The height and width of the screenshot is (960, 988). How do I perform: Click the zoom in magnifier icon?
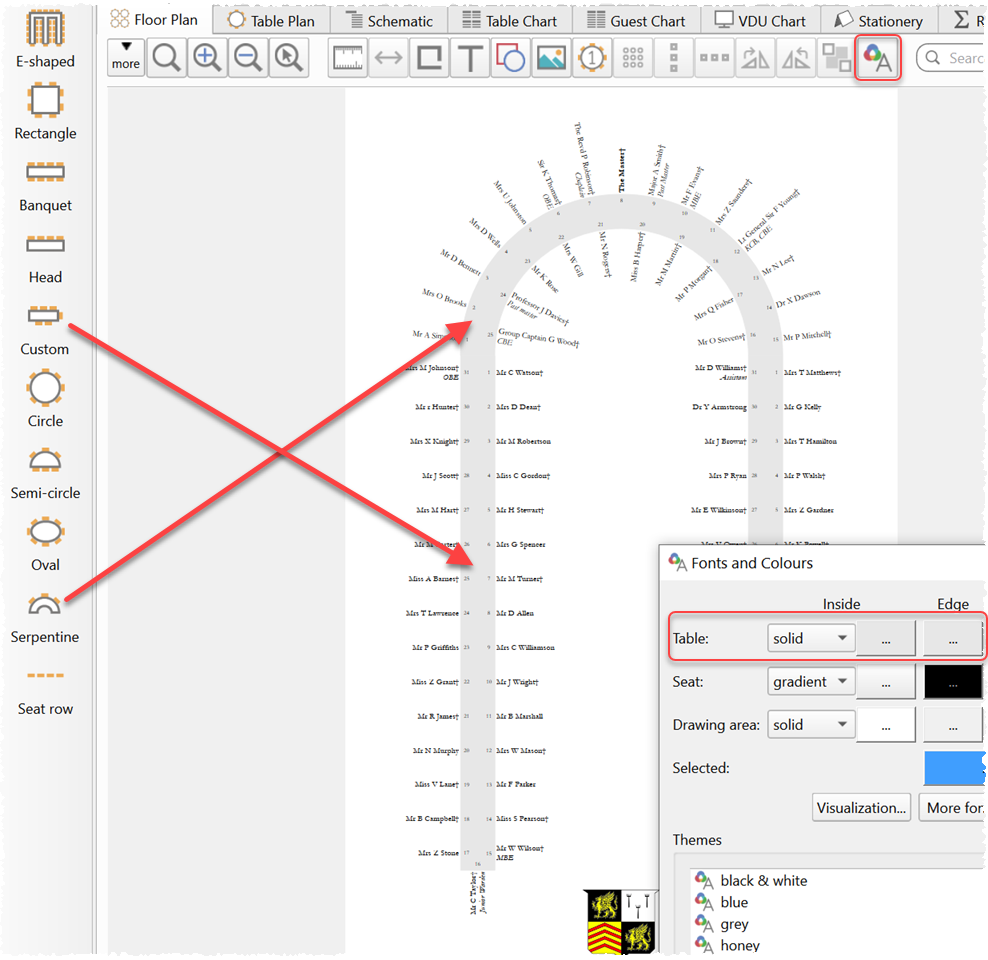pyautogui.click(x=207, y=59)
